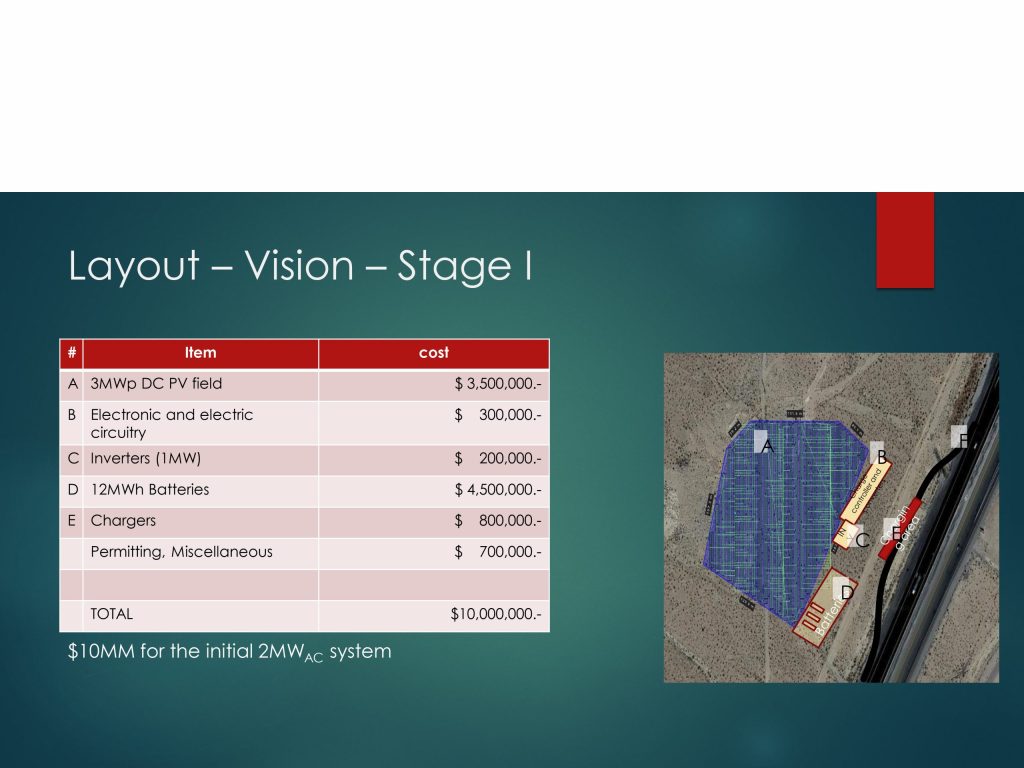Click map label "A" on the PV field
Image resolution: width=1024 pixels, height=768 pixels.
(x=767, y=447)
